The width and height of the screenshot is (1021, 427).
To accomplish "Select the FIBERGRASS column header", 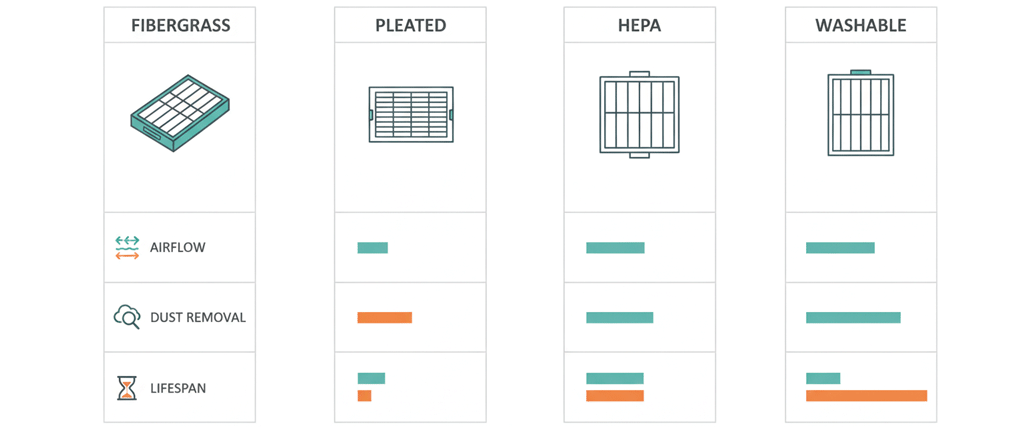I will 180,26.
